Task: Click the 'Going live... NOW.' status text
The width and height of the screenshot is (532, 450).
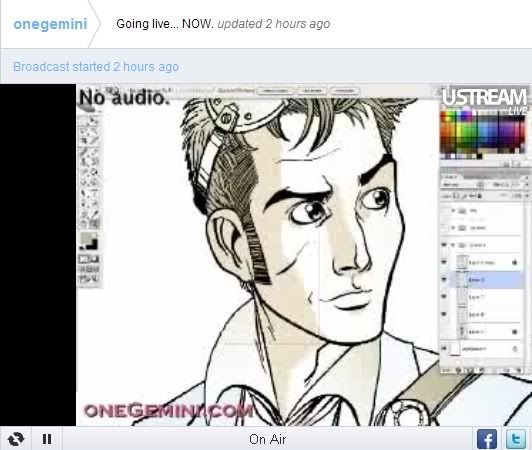Action: pos(165,24)
